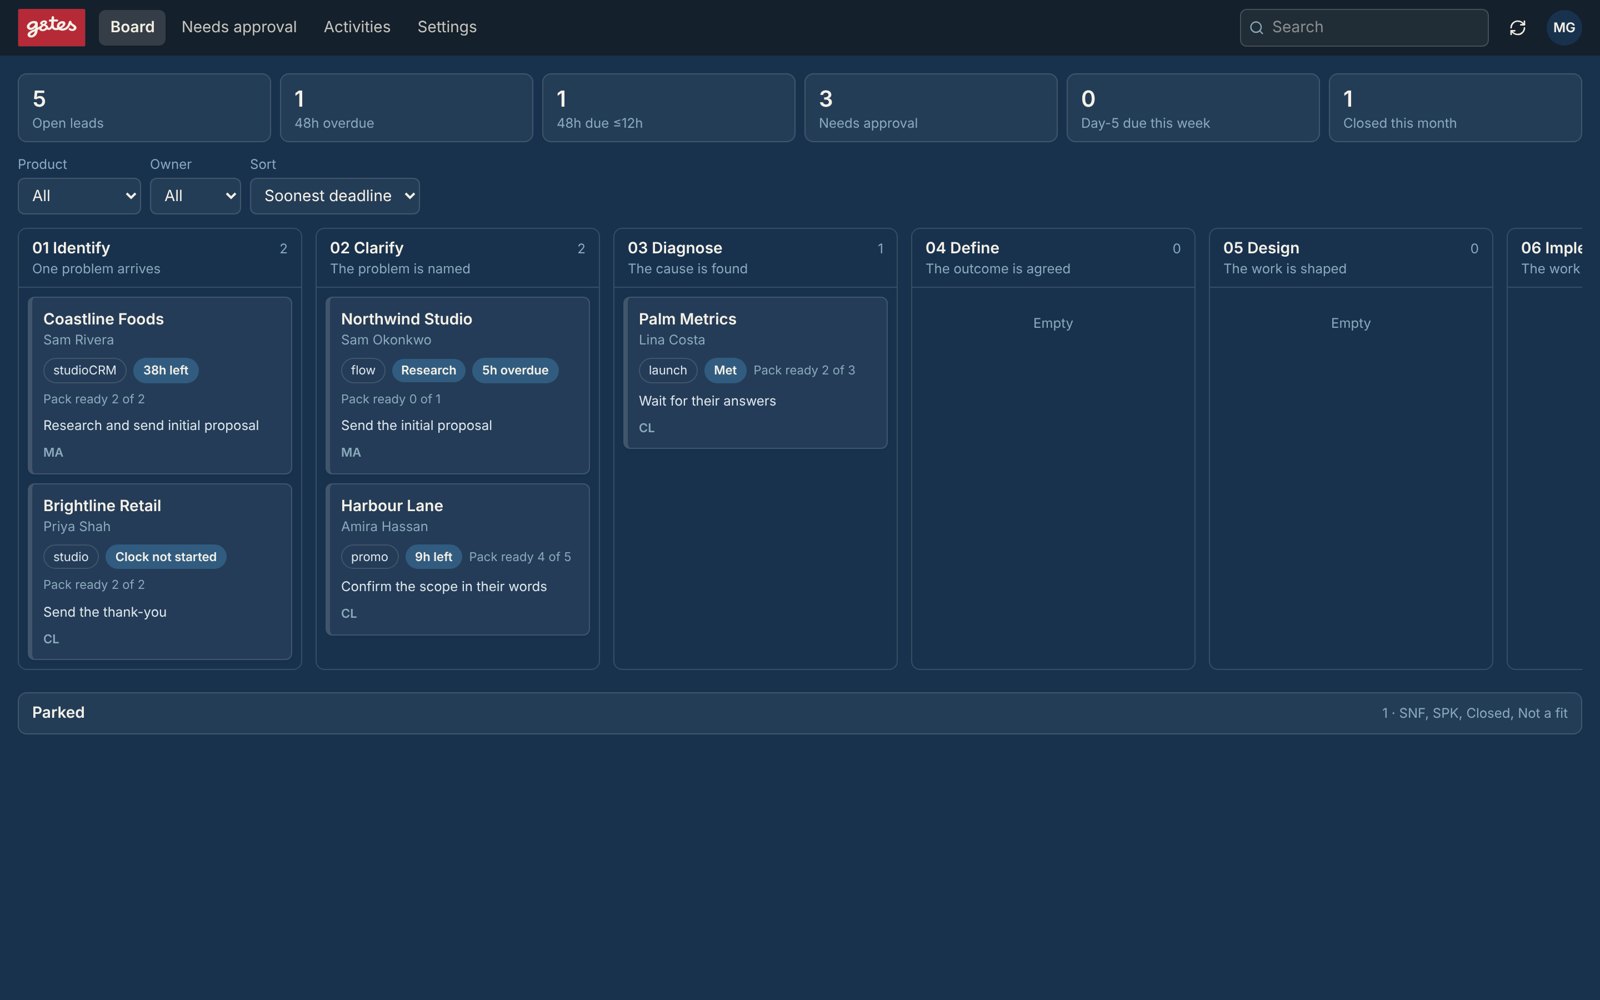Click the studioCRM tag
This screenshot has width=1600, height=1000.
pos(85,370)
